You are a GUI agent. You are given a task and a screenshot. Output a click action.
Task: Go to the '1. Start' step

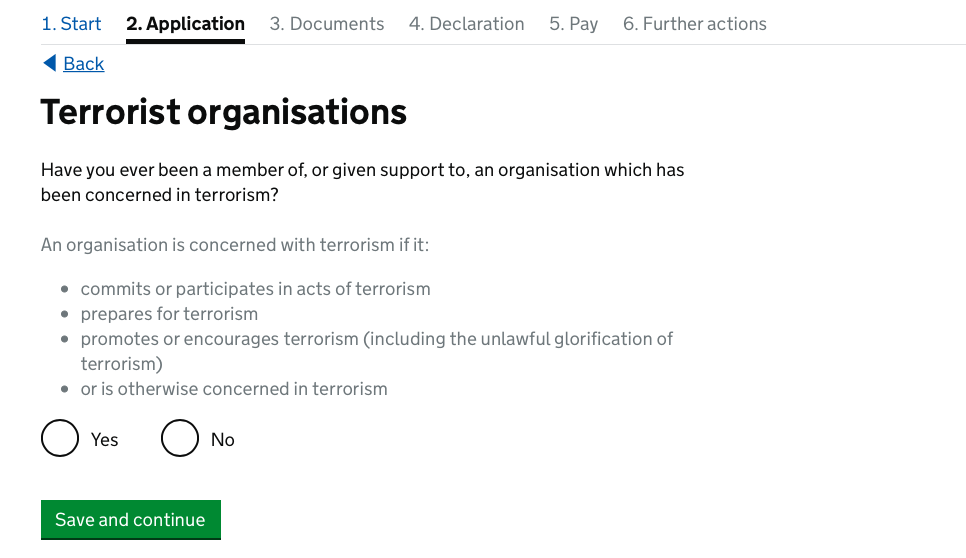coord(71,24)
